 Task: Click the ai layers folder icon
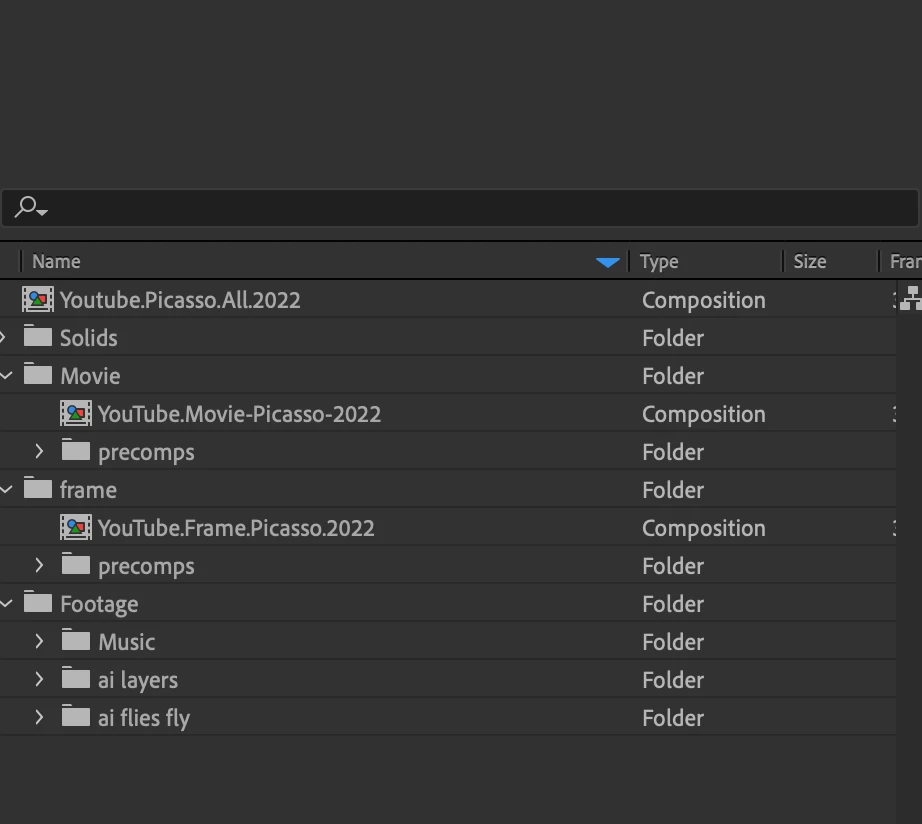[76, 678]
